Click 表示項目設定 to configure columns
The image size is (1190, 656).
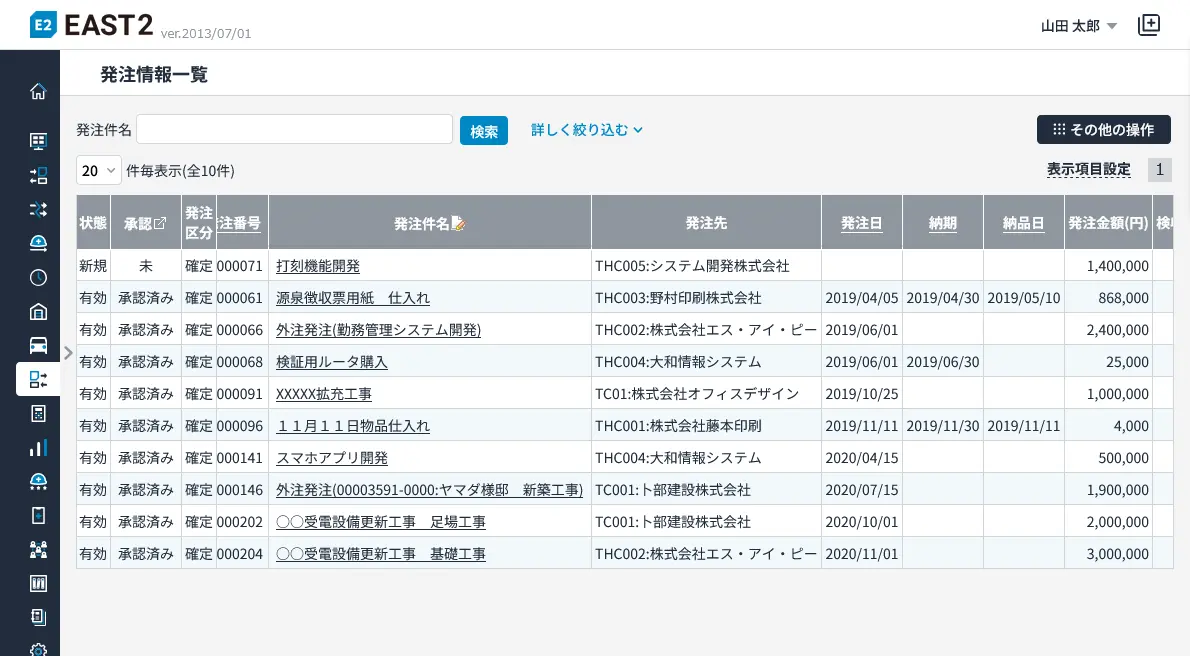pos(1088,170)
